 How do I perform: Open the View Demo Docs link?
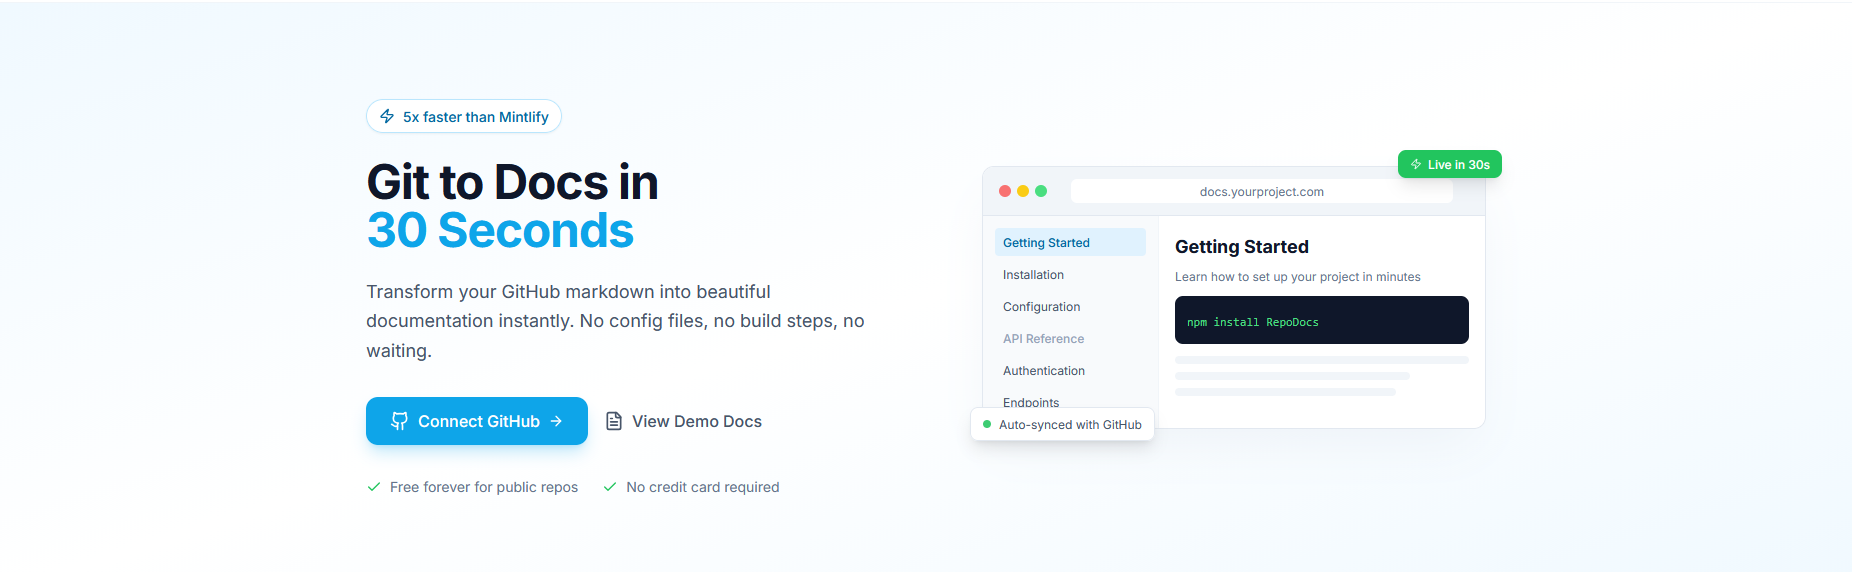[x=684, y=421]
